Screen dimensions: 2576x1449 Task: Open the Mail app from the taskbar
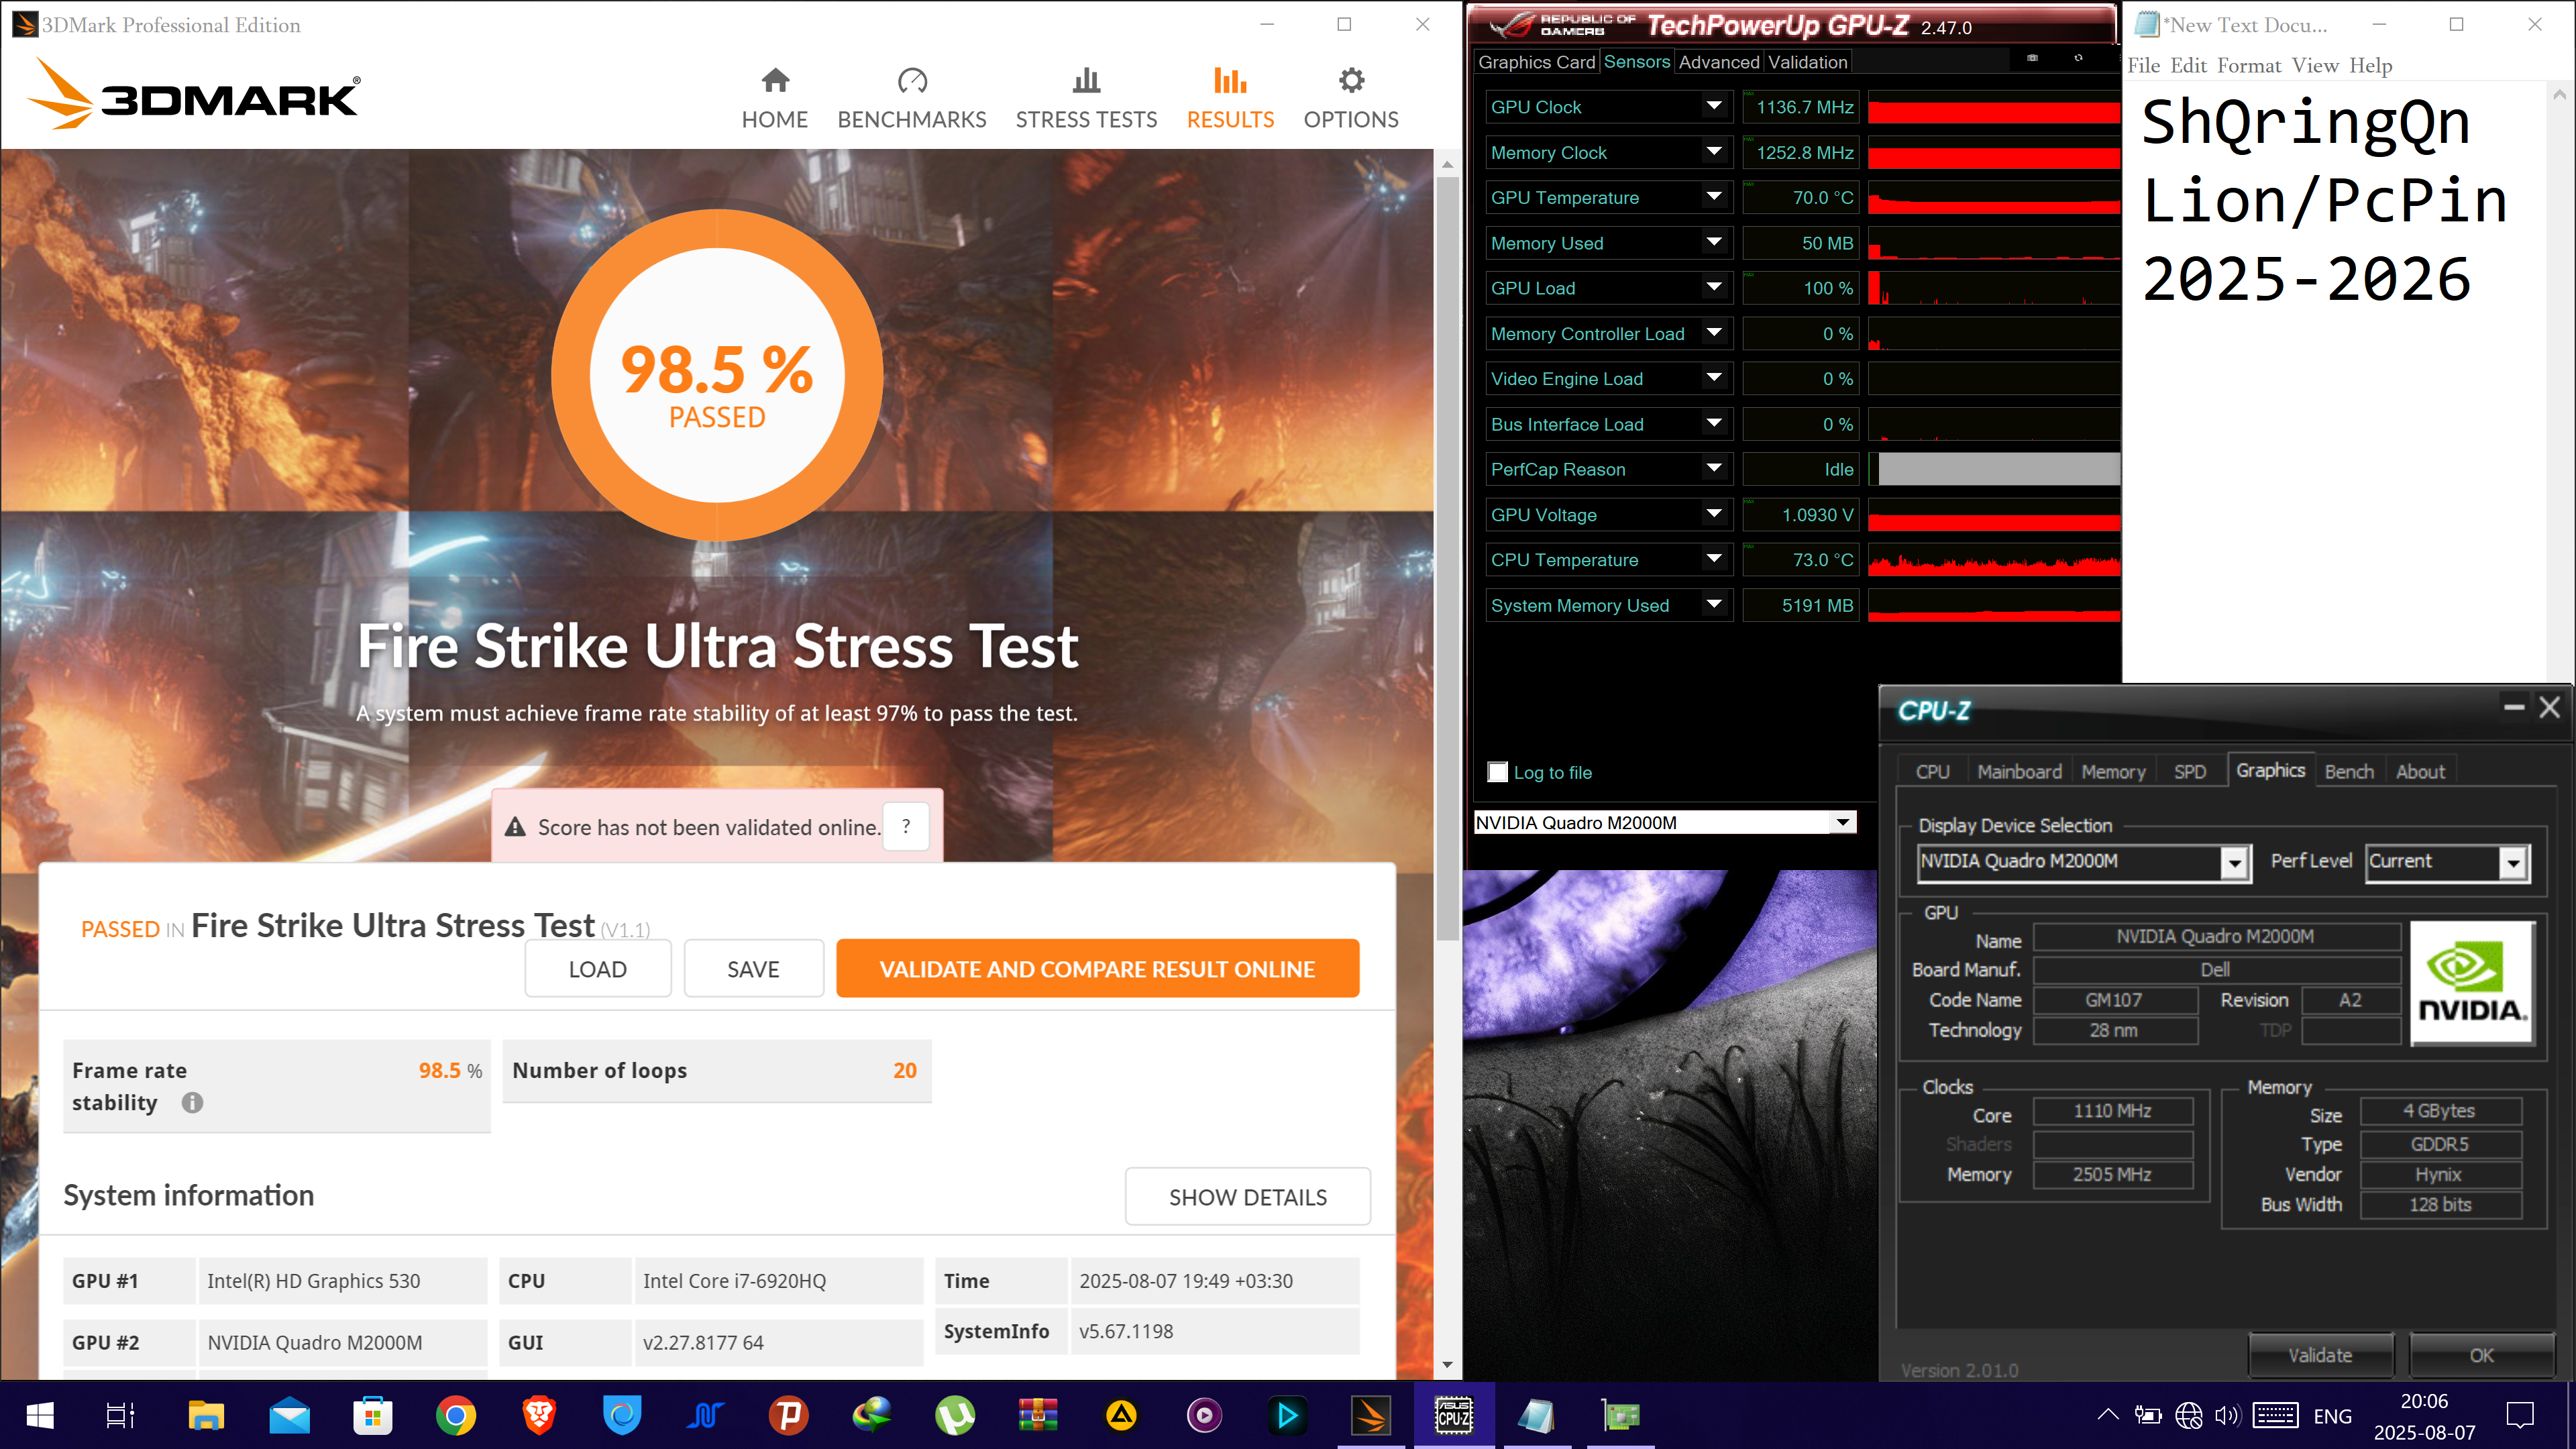click(289, 1415)
